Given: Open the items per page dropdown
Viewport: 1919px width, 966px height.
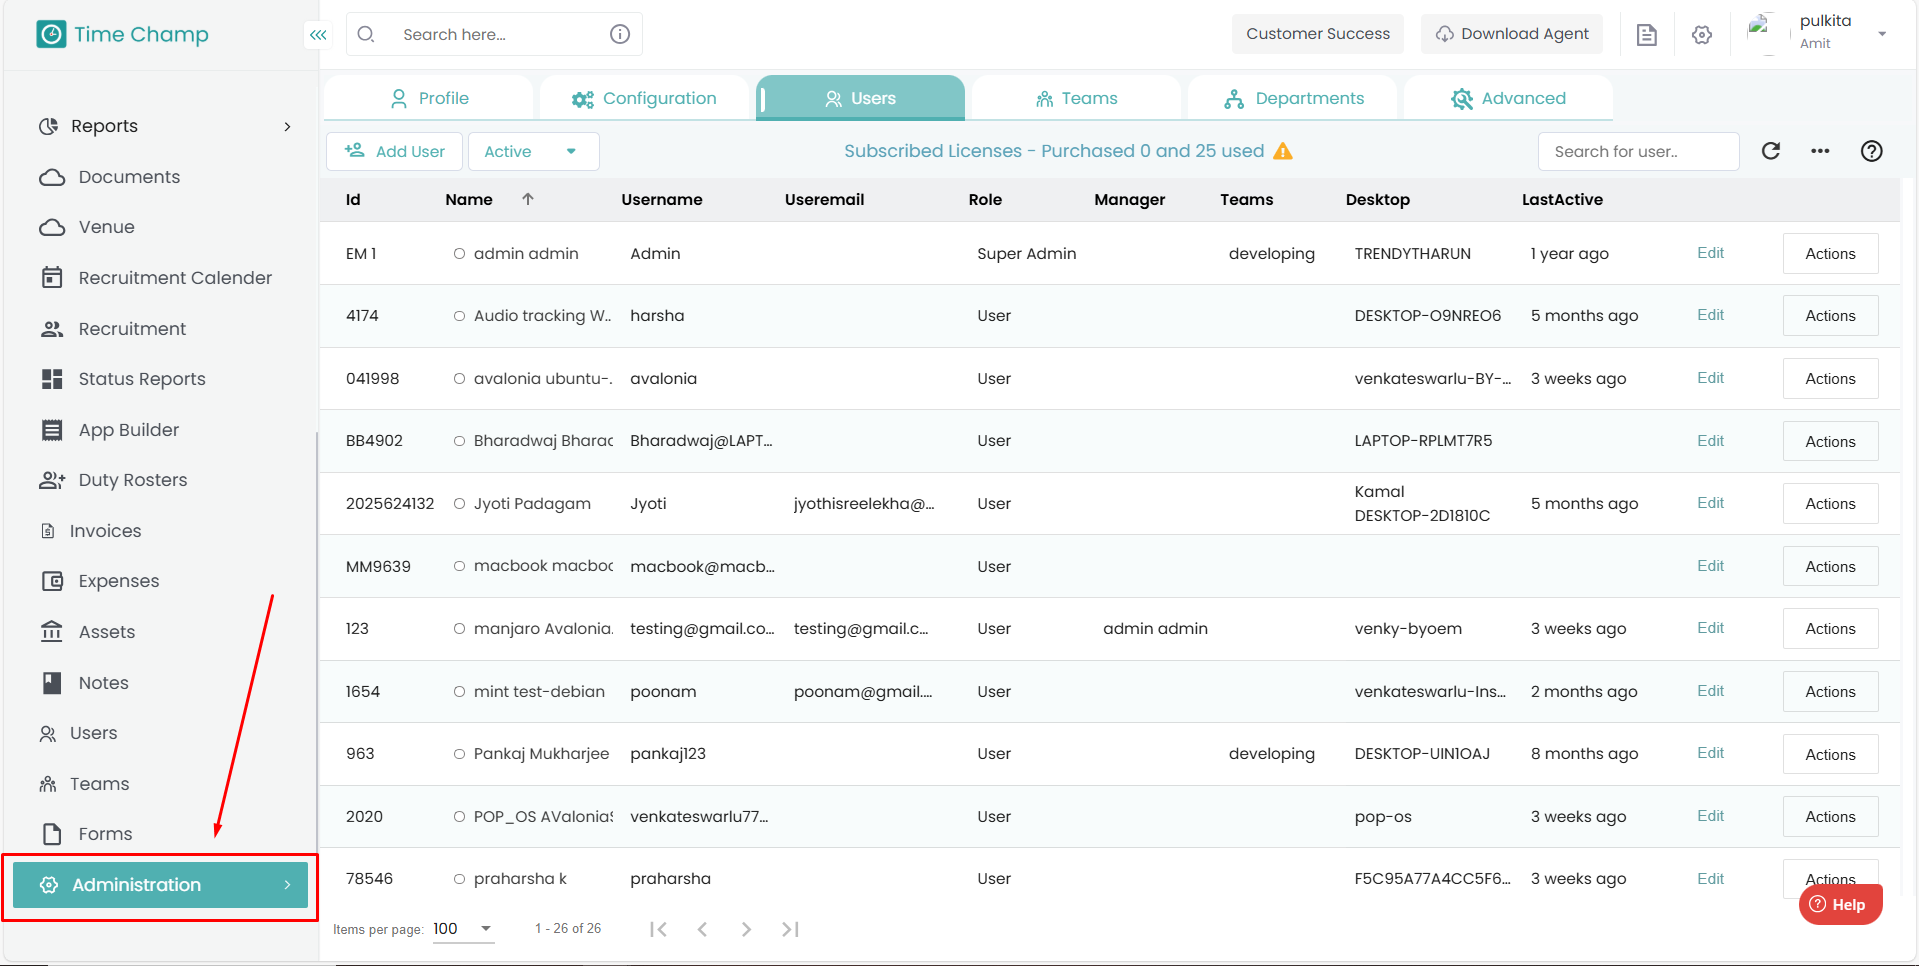Looking at the screenshot, I should pyautogui.click(x=464, y=929).
